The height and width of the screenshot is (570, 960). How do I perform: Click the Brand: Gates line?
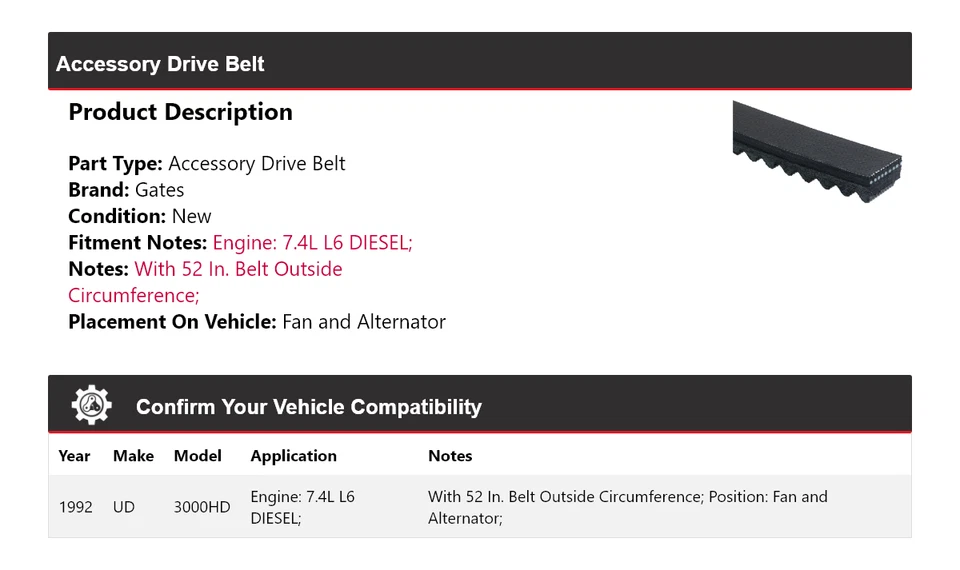click(x=126, y=190)
